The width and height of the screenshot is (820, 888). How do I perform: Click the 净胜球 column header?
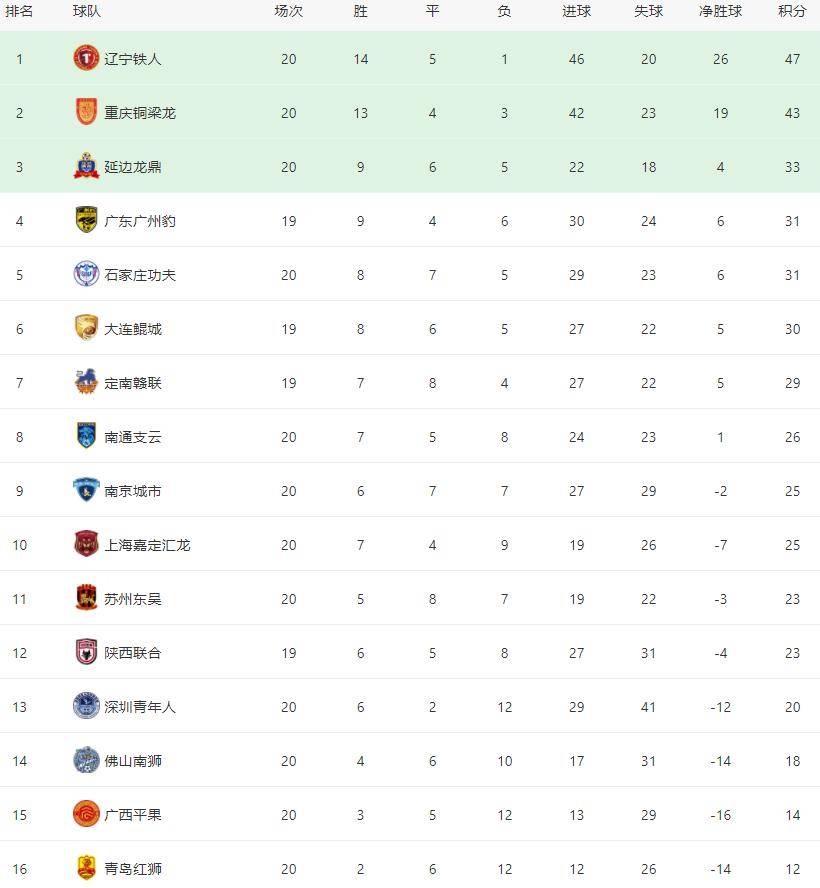coord(720,11)
